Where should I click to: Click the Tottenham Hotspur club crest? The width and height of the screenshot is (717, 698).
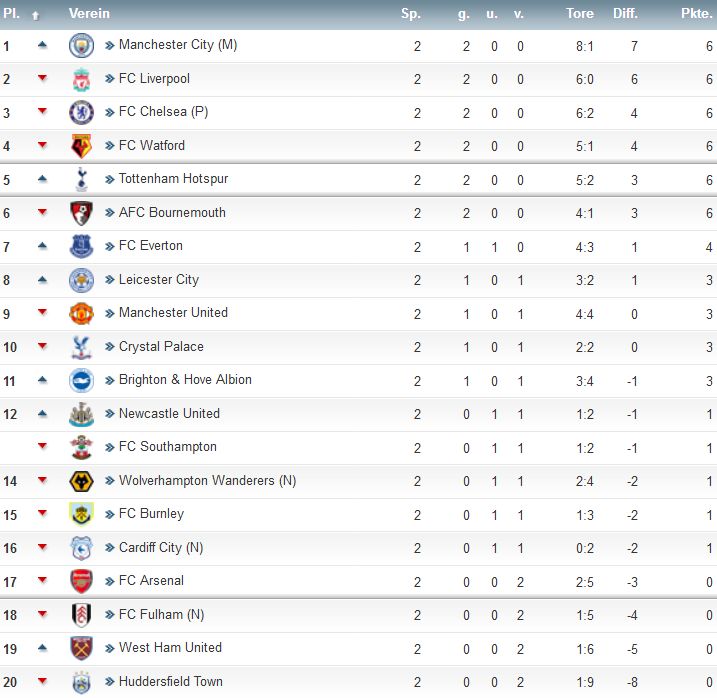click(81, 179)
